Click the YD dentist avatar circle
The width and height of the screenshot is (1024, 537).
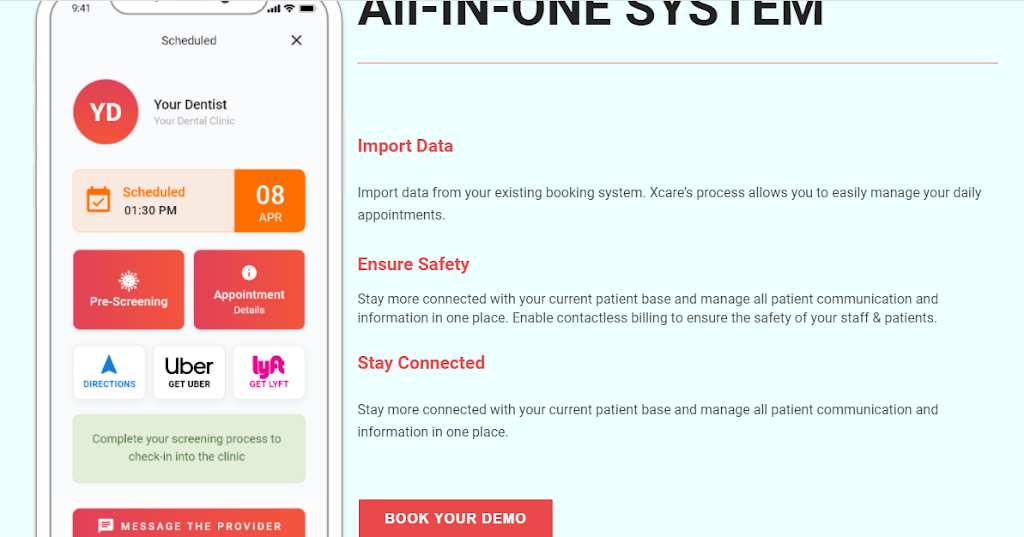(x=106, y=112)
